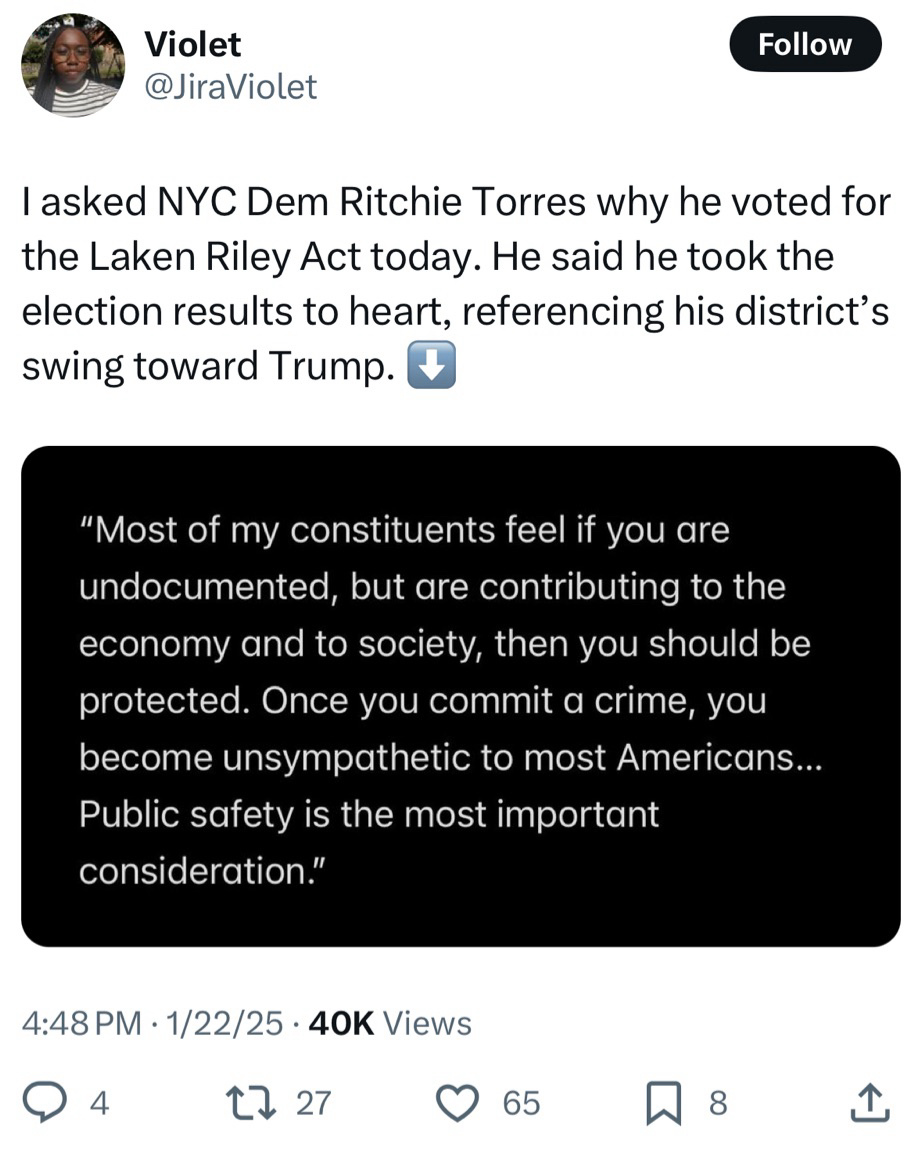Click the phrase 'Laken Riley Act' in the tweet

point(197,257)
